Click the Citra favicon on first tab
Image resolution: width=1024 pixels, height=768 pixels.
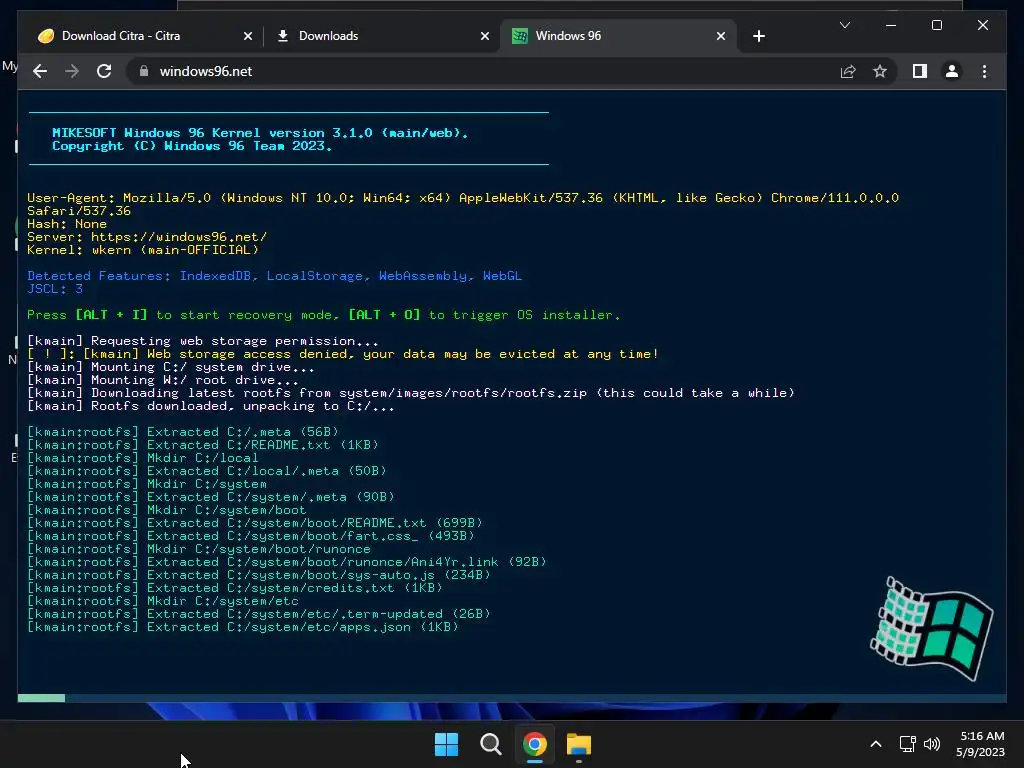coord(46,36)
